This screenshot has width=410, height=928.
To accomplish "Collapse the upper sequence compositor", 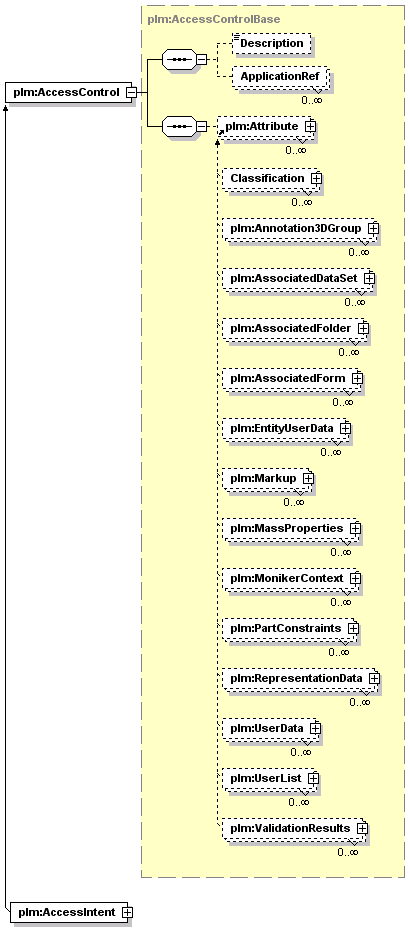I will point(202,60).
